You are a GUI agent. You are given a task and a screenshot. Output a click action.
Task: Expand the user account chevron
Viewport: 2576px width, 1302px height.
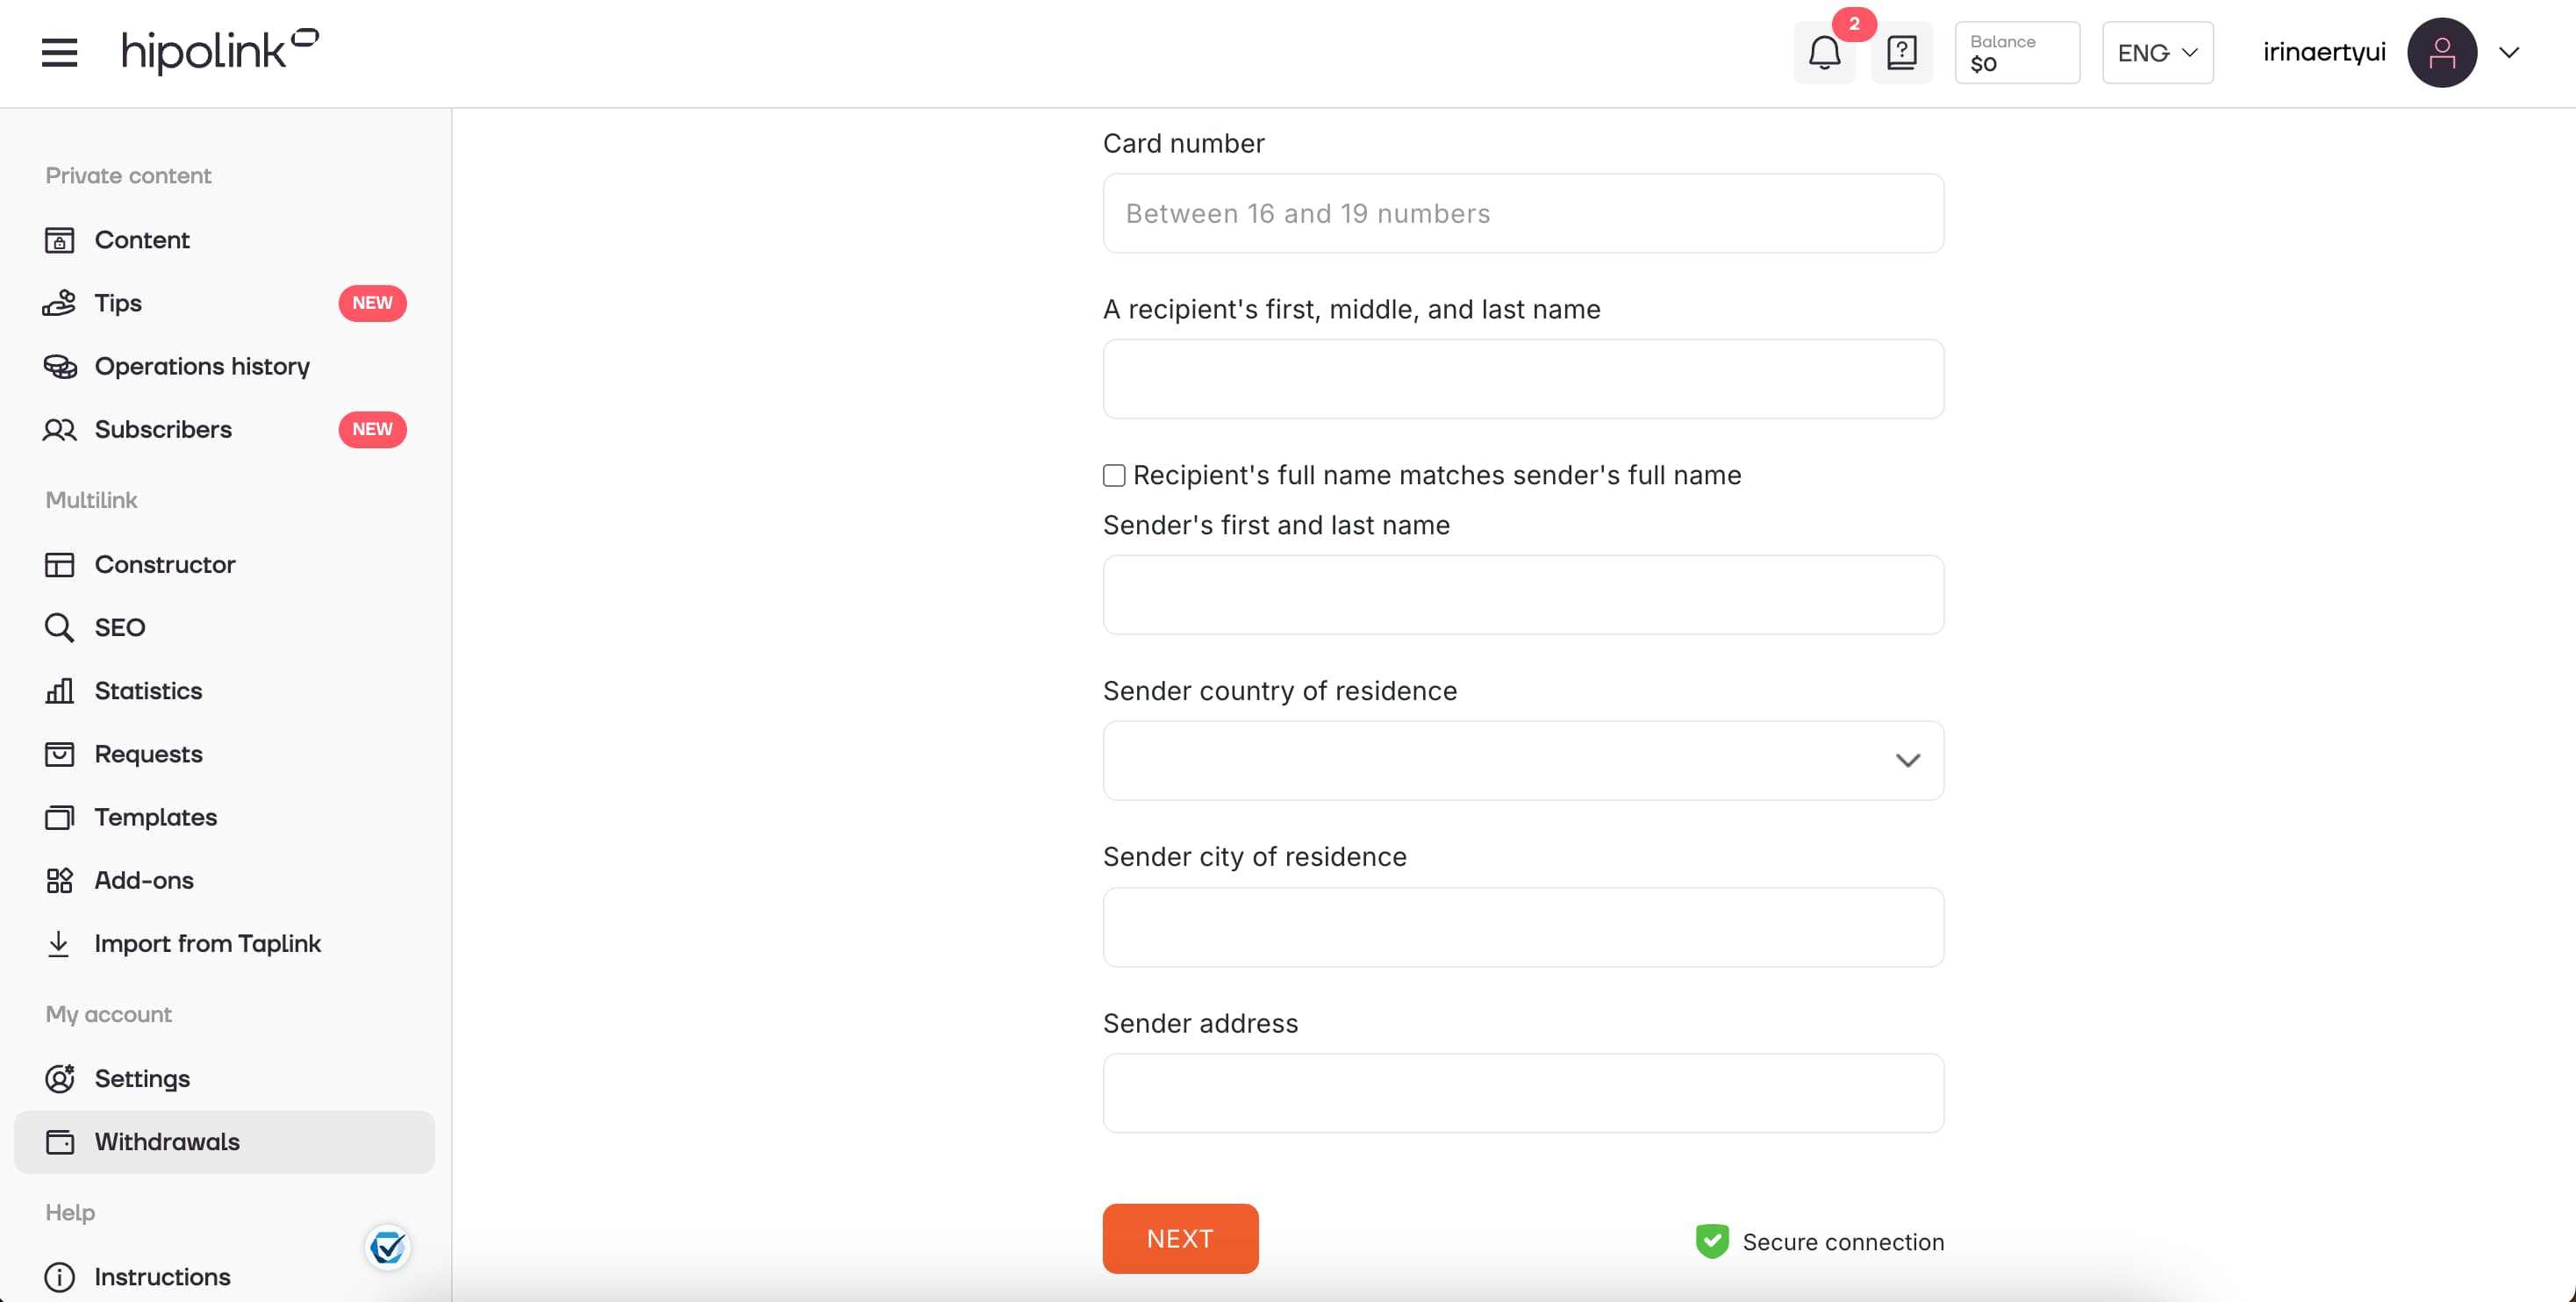pyautogui.click(x=2509, y=52)
